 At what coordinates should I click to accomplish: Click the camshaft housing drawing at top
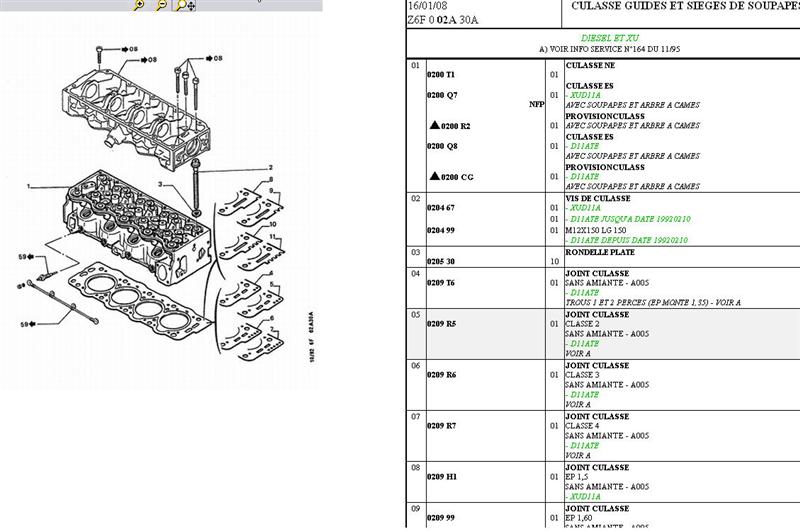point(136,118)
